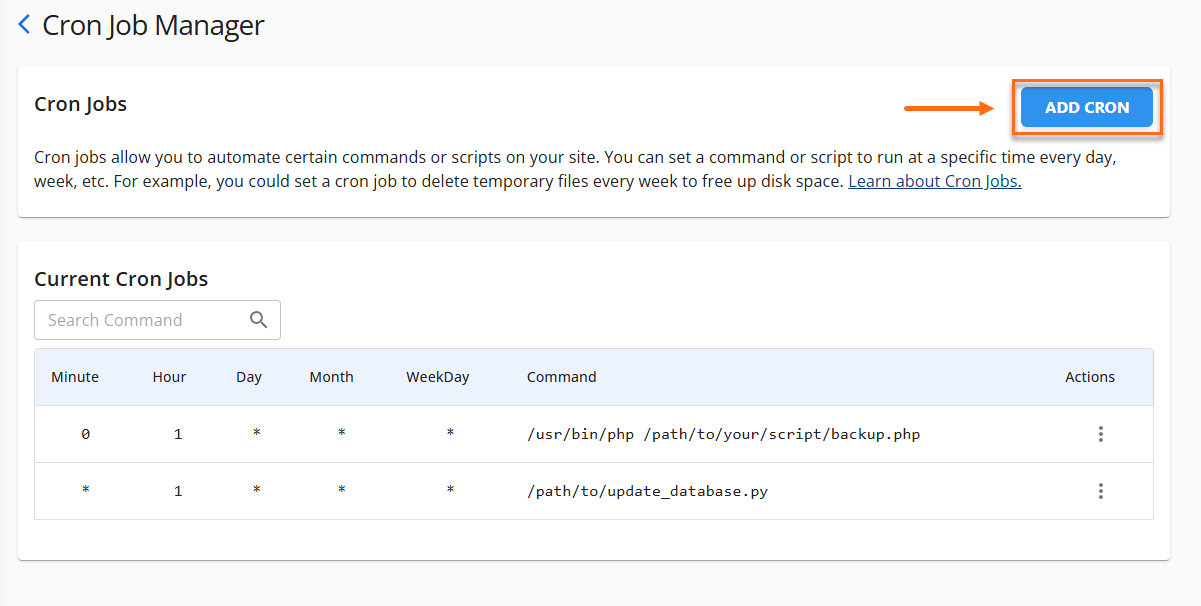Screen dimensions: 1201x606
Task: Click the Cron Job Manager page title
Action: [153, 25]
